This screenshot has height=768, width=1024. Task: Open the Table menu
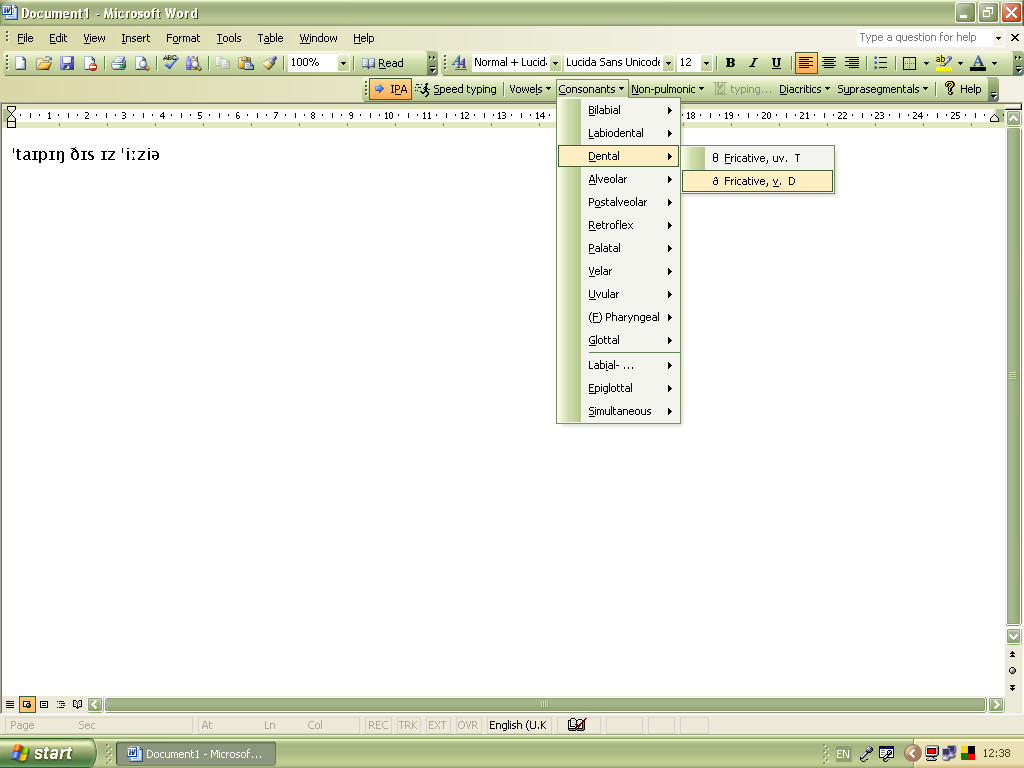click(x=270, y=38)
